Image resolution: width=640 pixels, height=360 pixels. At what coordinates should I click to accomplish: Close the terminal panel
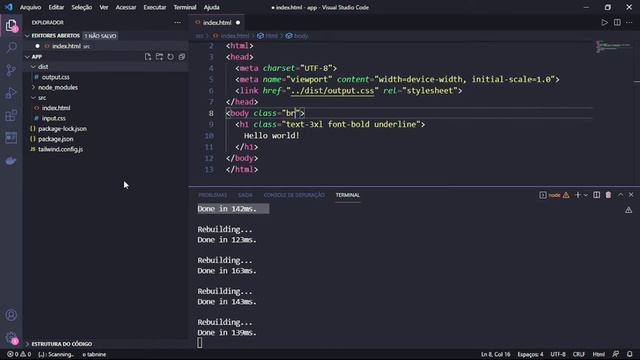click(631, 195)
